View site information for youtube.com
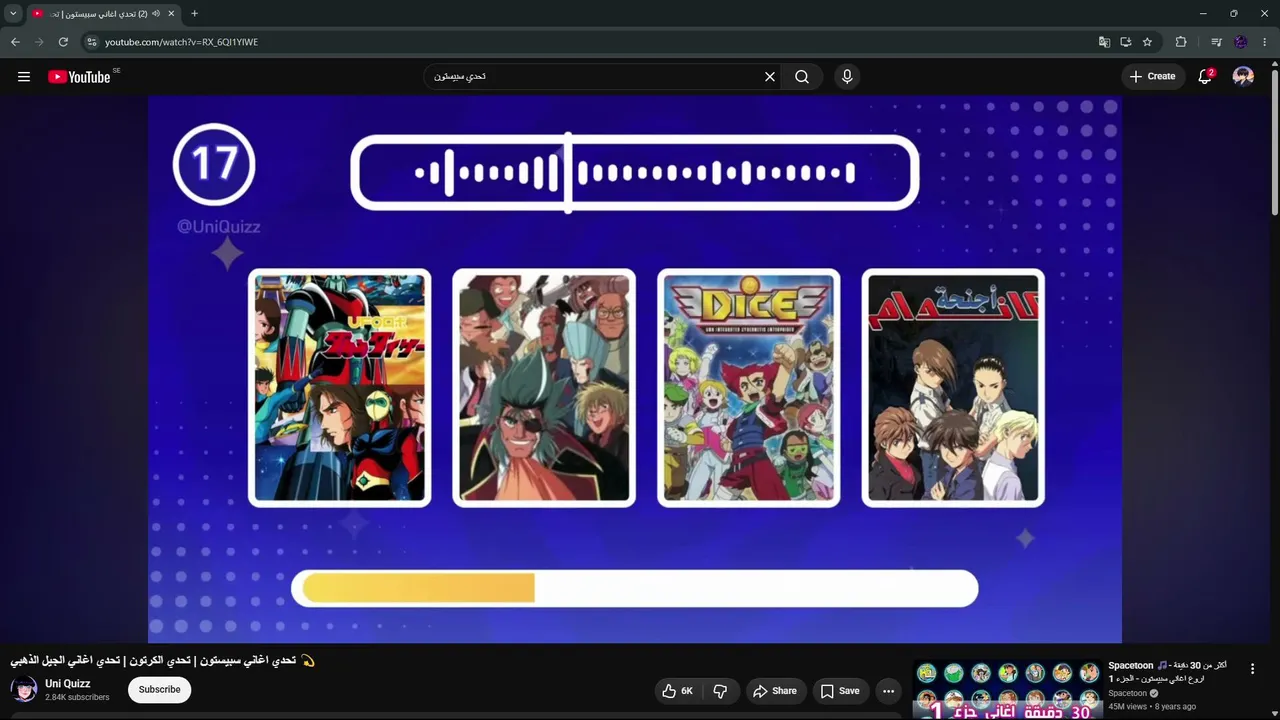Screen dimensions: 1280x720 tap(91, 42)
